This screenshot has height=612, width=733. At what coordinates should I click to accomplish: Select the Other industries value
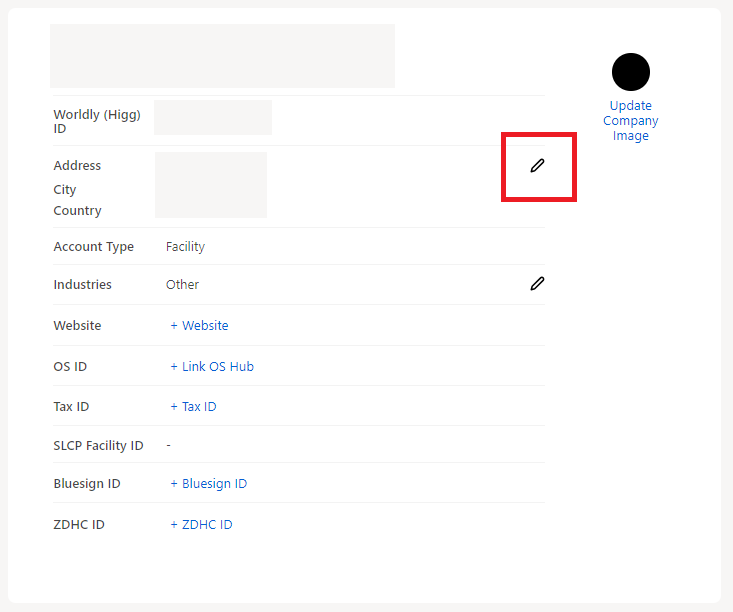coord(182,284)
